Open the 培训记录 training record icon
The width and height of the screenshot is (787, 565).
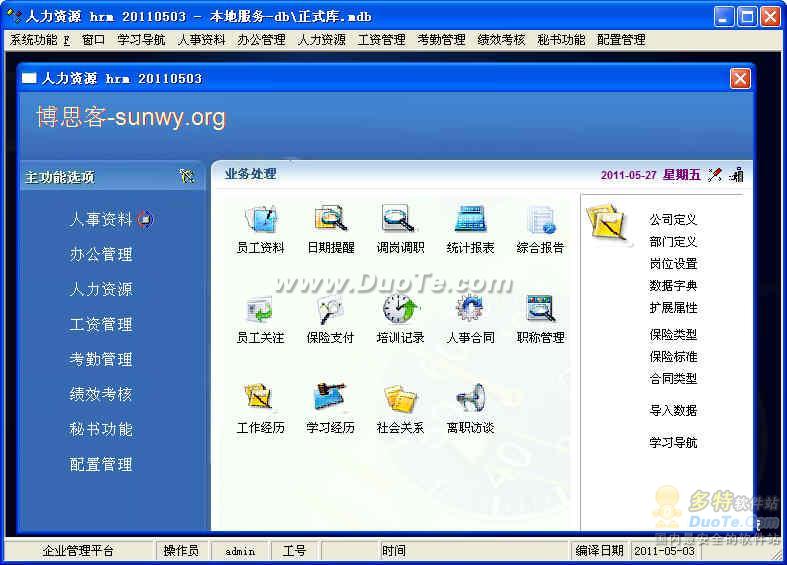[400, 309]
